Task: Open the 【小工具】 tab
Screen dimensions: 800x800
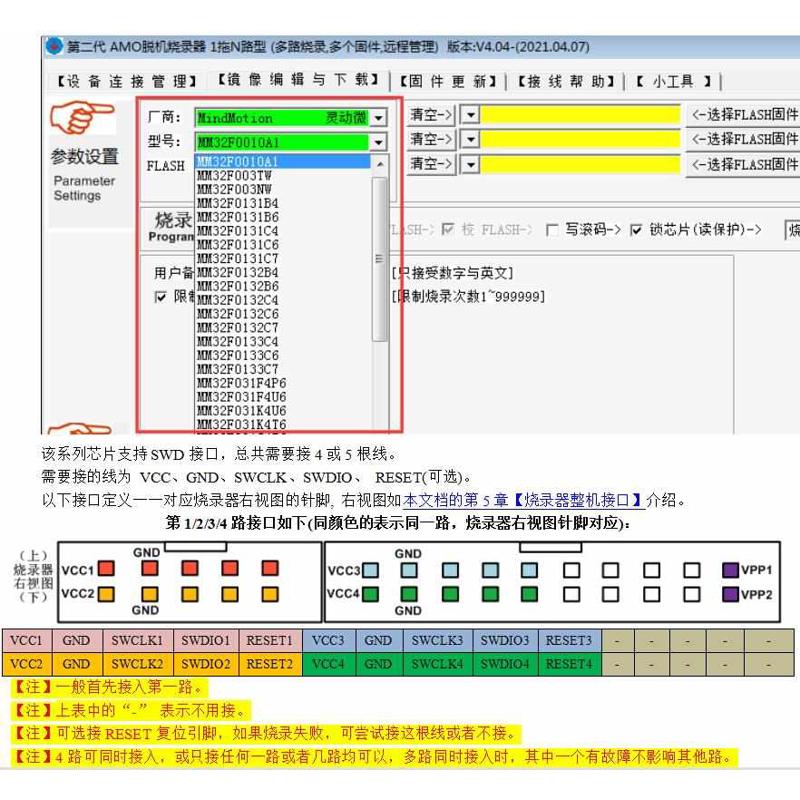Action: 673,81
